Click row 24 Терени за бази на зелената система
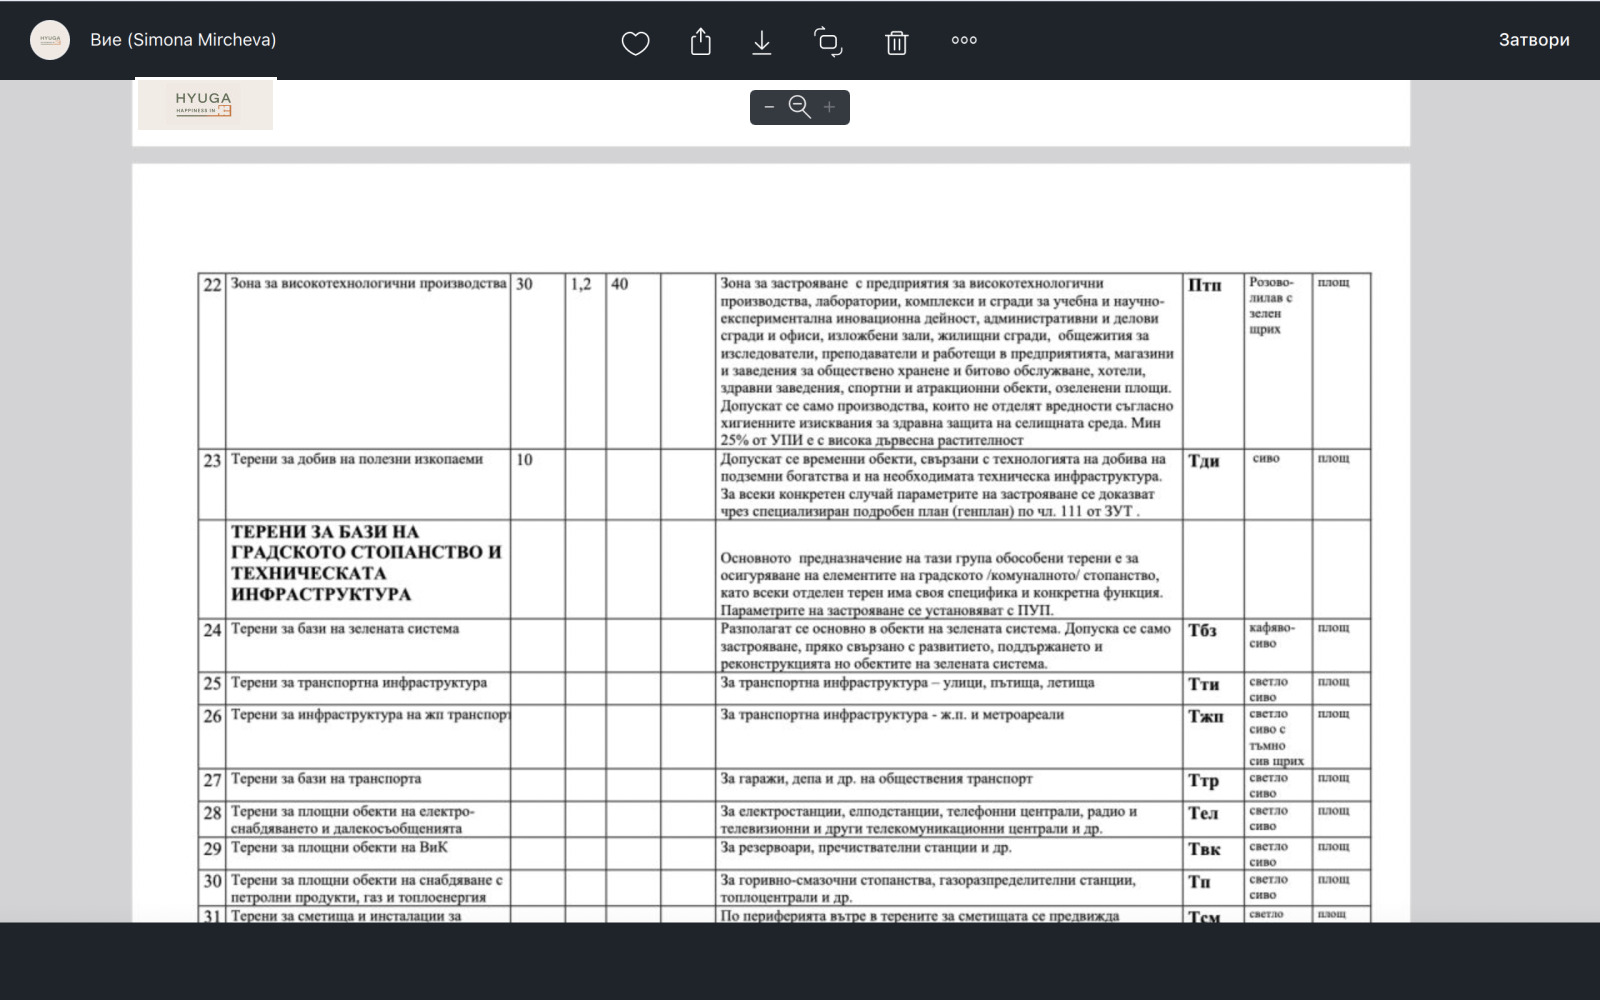 tap(345, 629)
